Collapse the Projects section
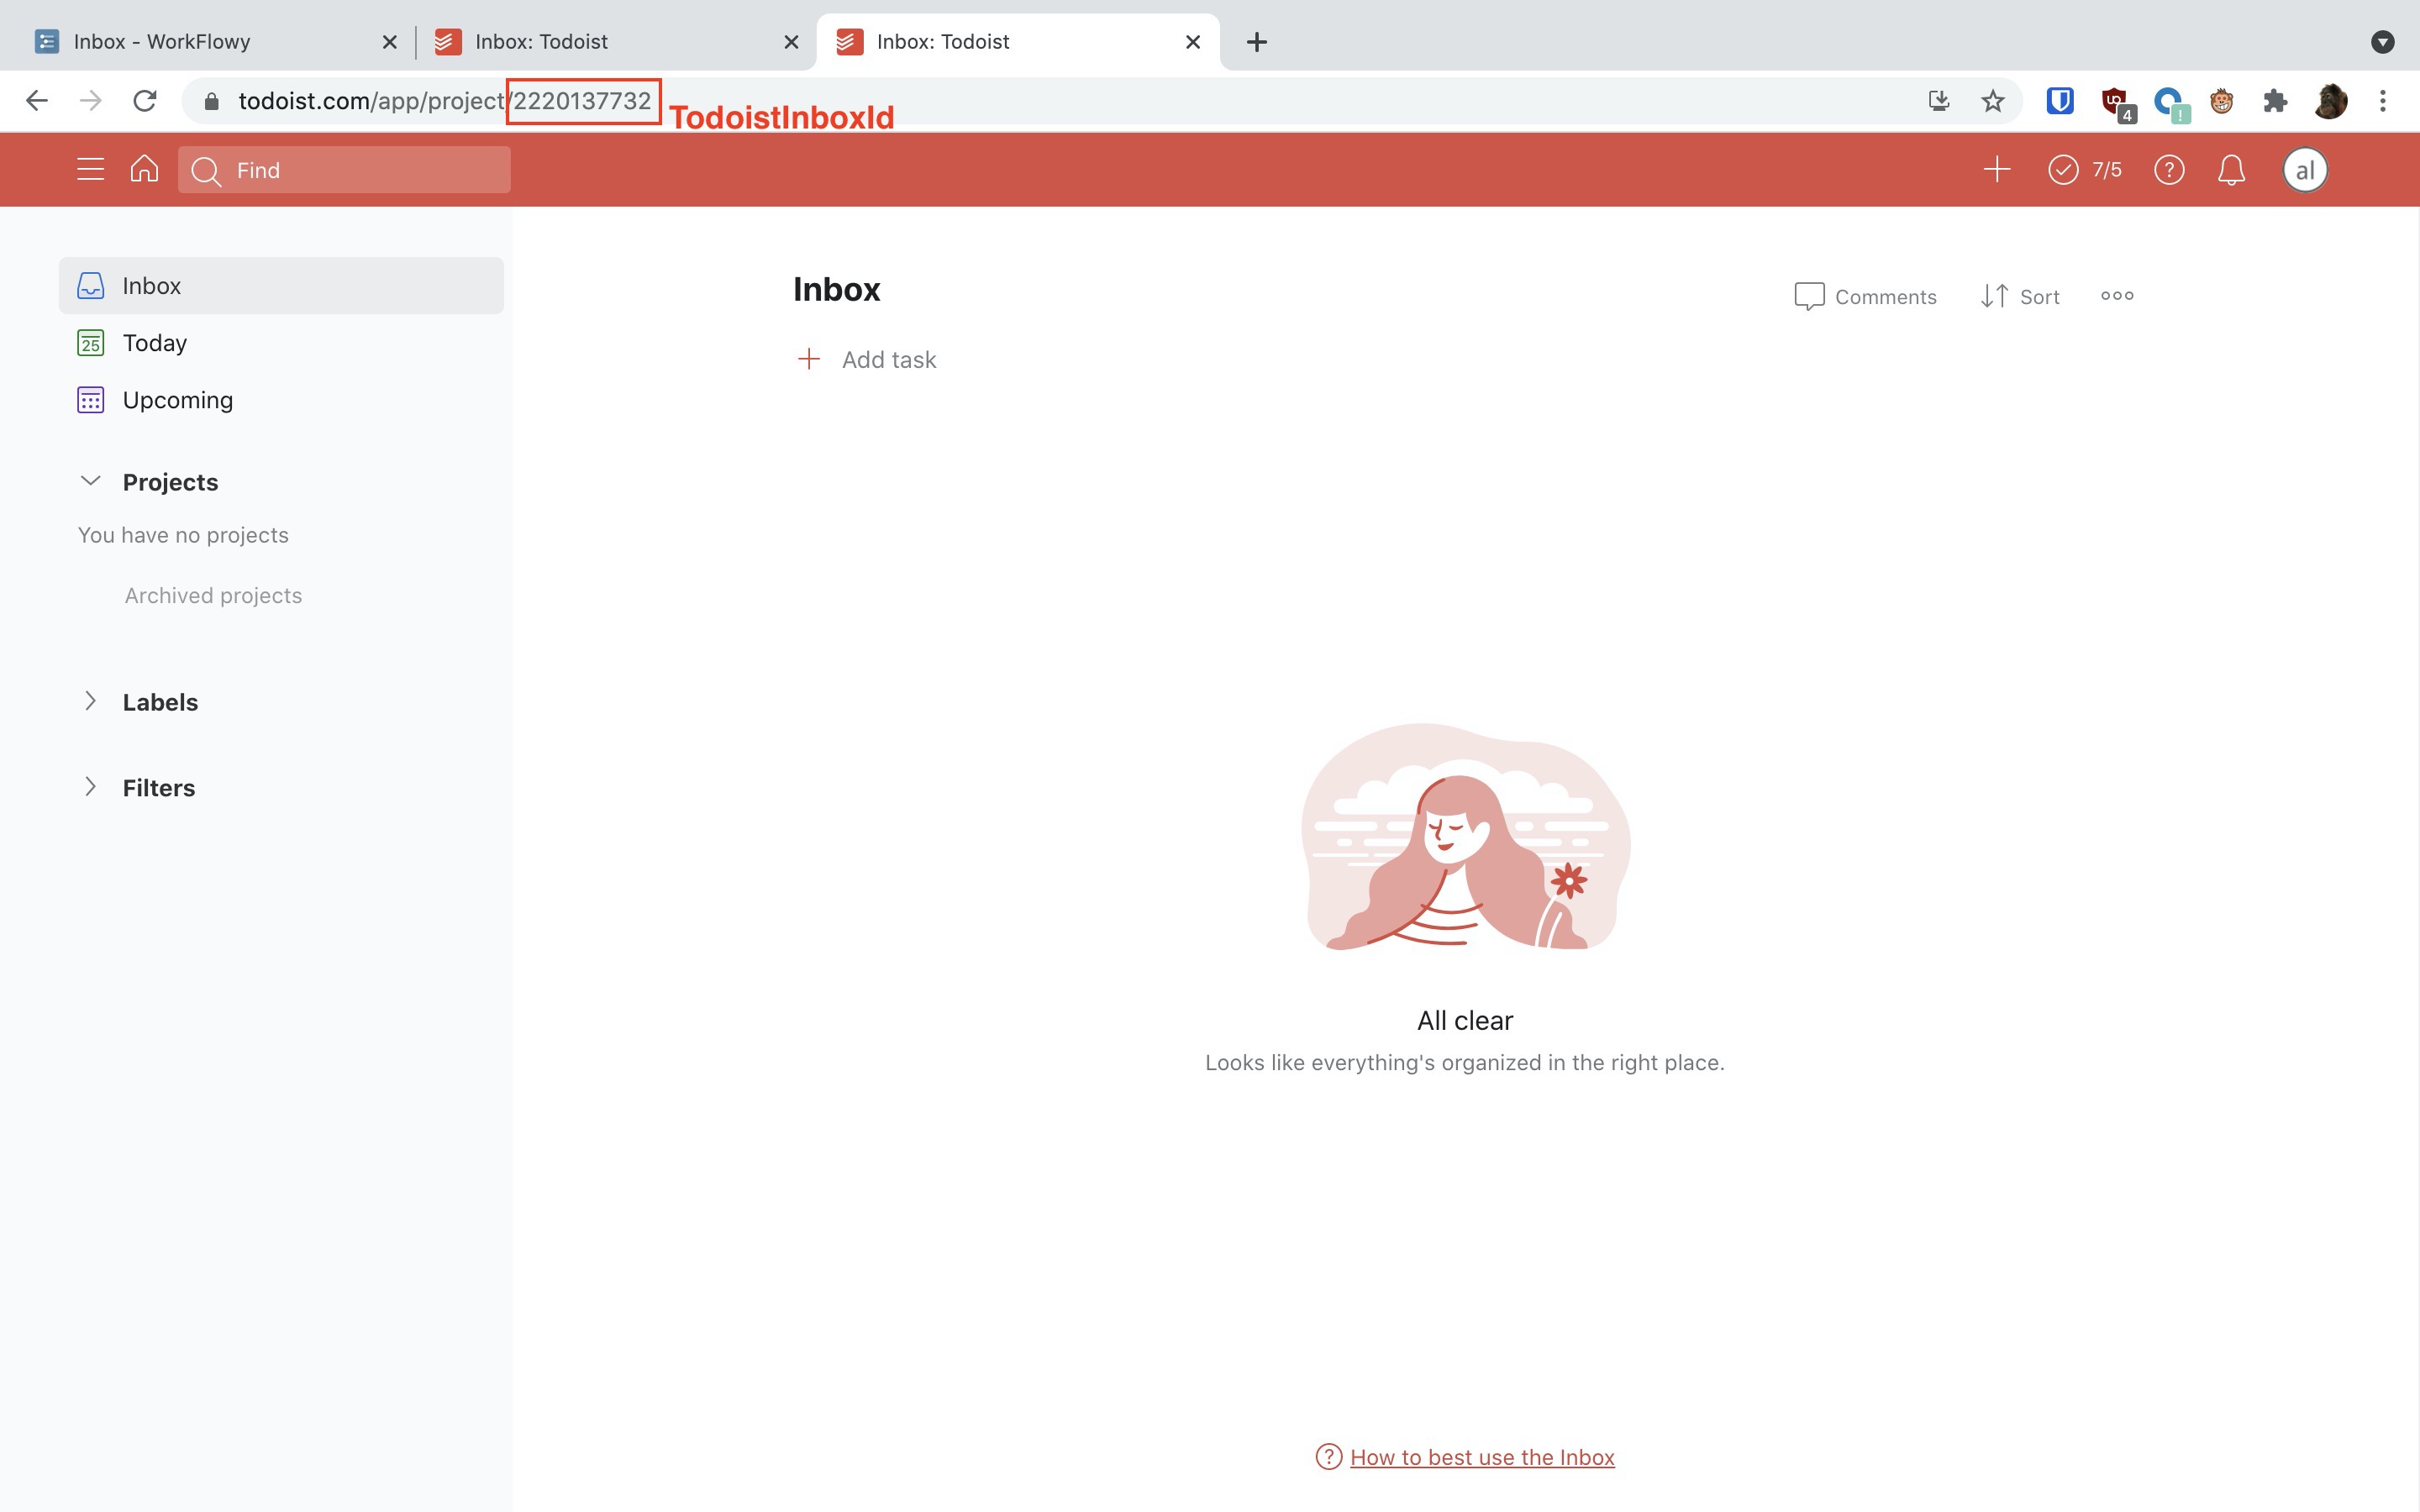The image size is (2420, 1512). point(90,481)
